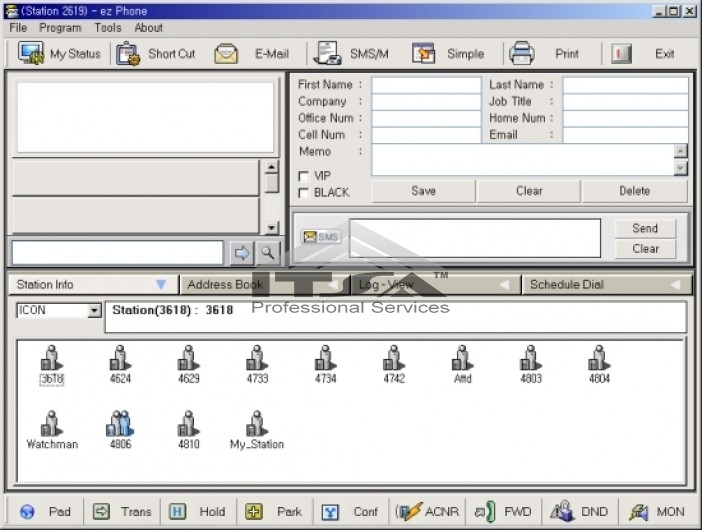Click the Park call icon

(254, 511)
